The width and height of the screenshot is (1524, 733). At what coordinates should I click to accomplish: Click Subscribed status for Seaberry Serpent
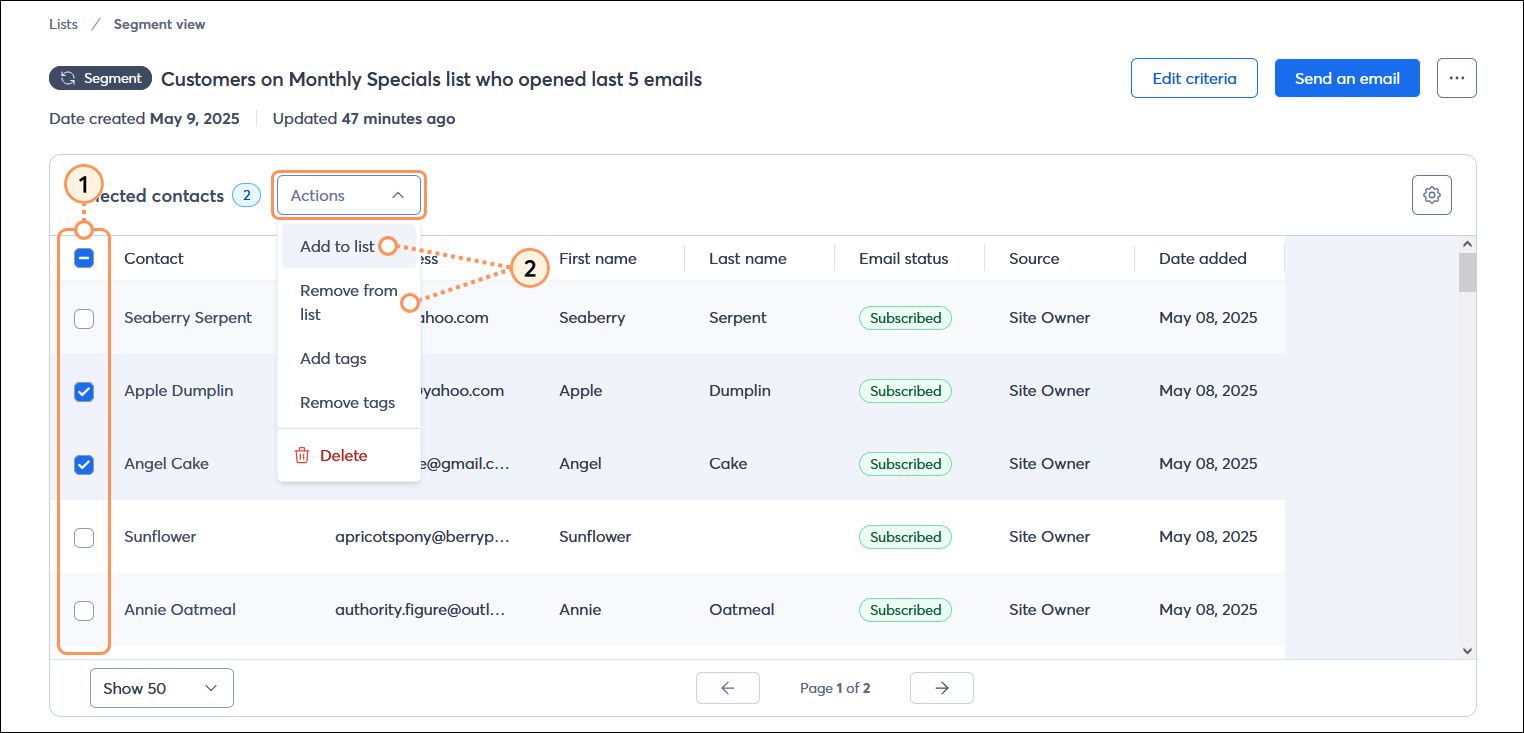click(905, 318)
